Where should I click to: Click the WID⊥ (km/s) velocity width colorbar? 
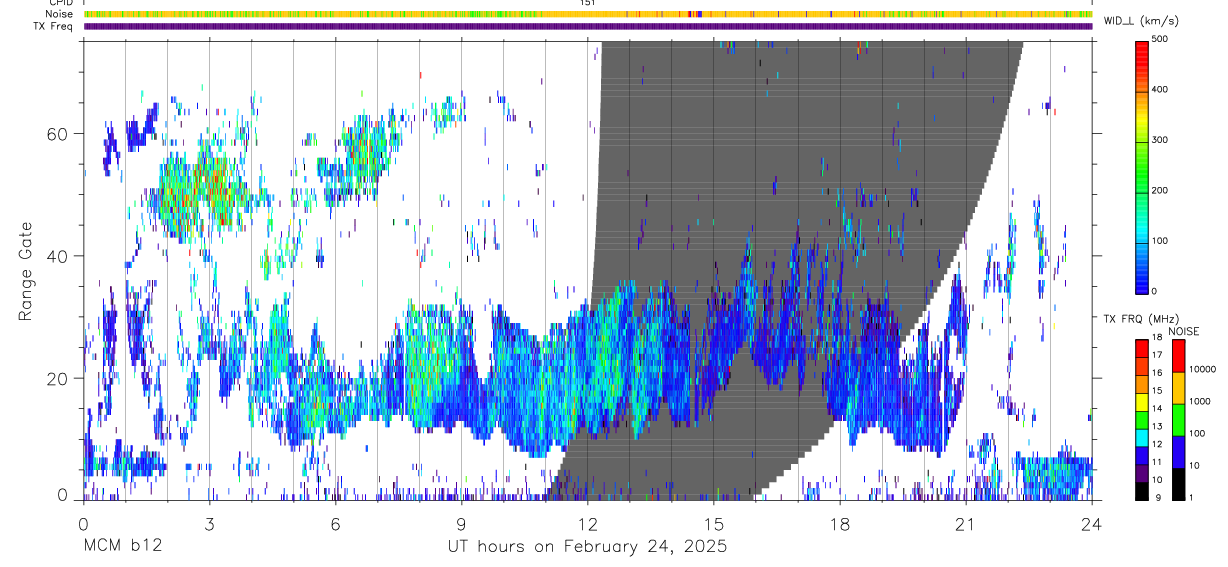coord(1142,166)
